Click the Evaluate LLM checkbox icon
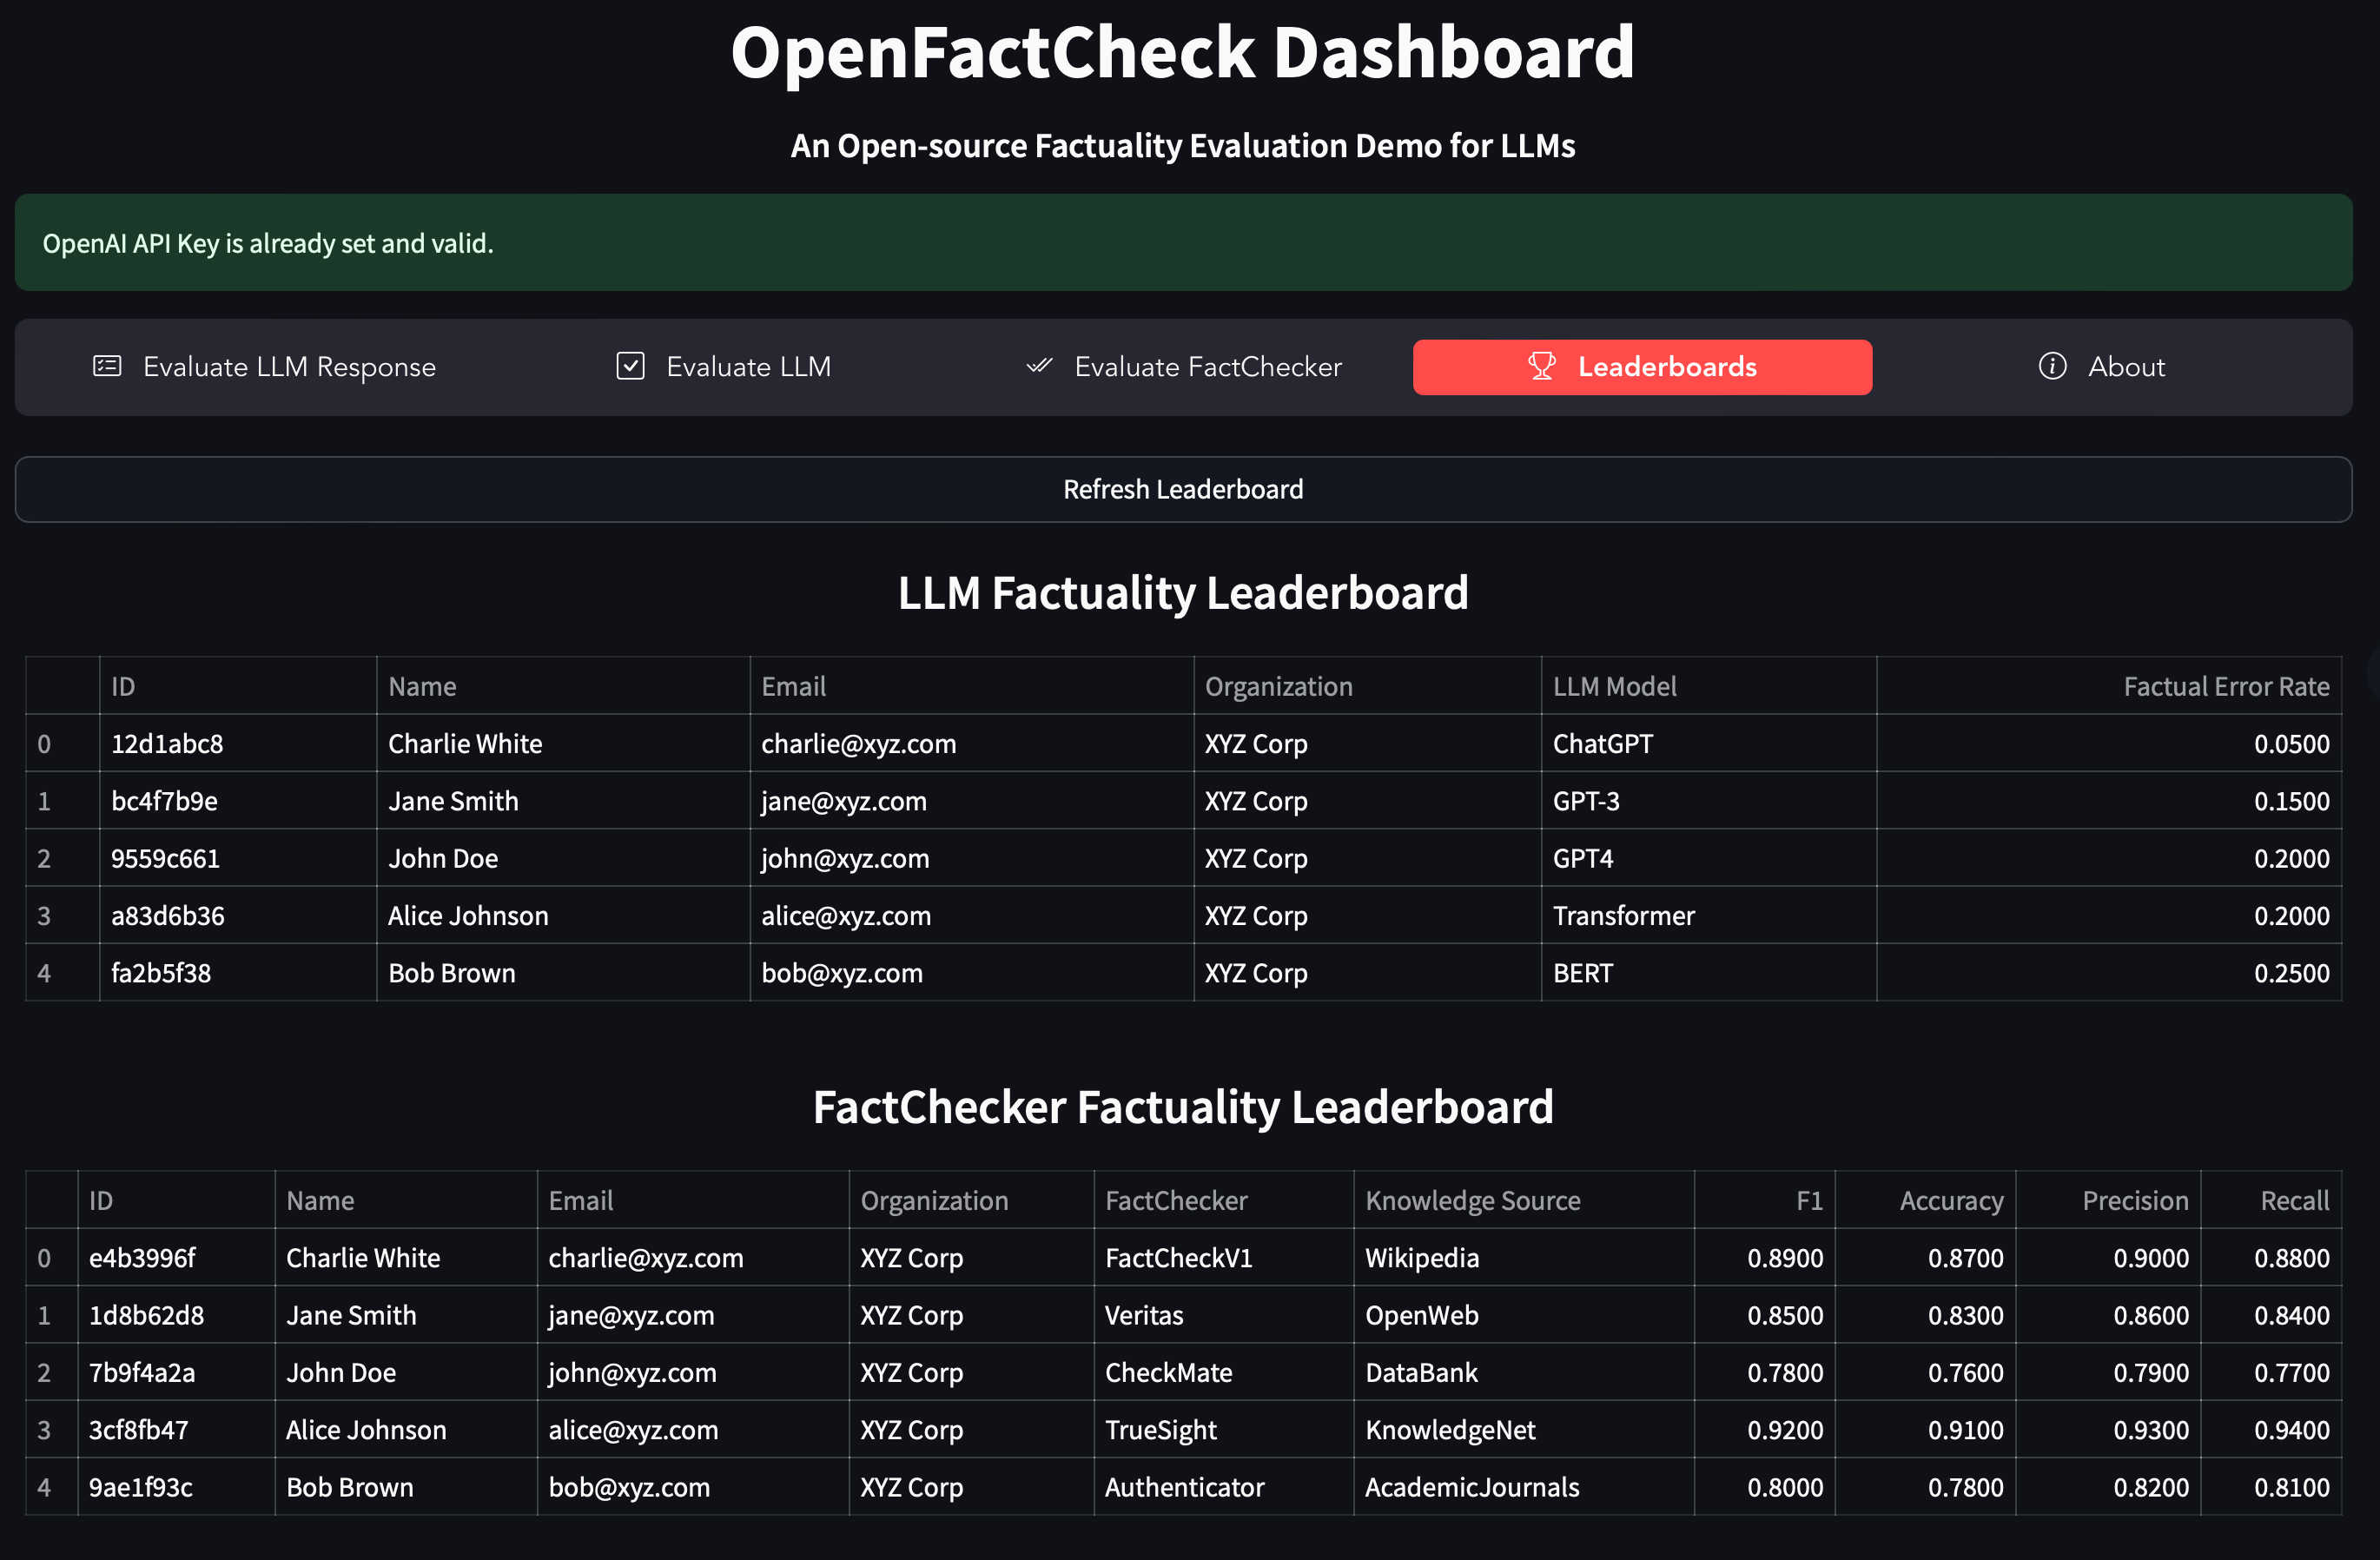2380x1560 pixels. point(630,366)
